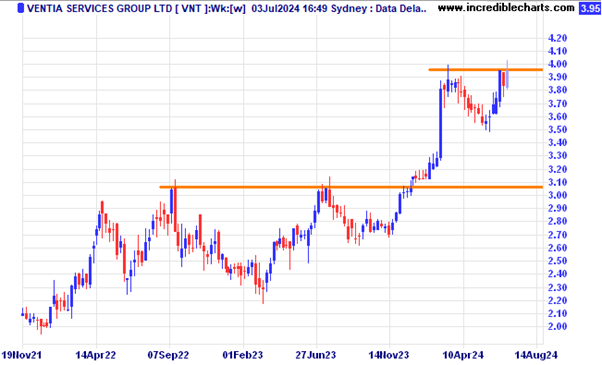This screenshot has height=365, width=602.
Task: Click the www.incrediblecharts.com link text
Action: tap(506, 8)
